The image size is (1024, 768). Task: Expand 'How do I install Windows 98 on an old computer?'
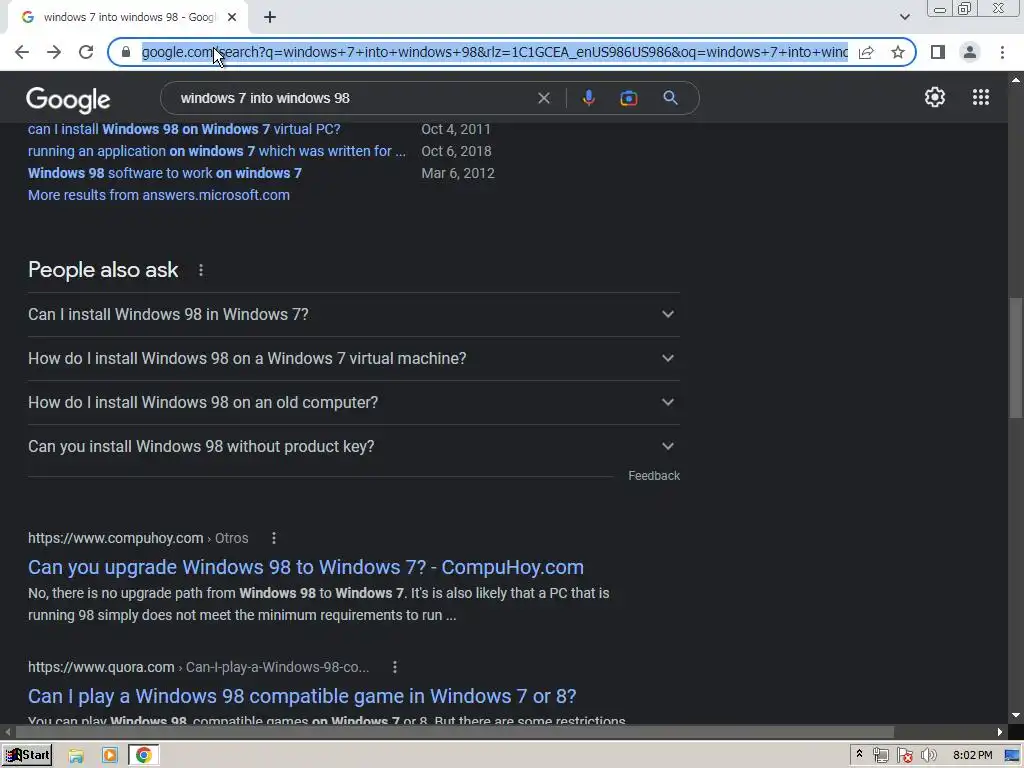click(x=353, y=402)
